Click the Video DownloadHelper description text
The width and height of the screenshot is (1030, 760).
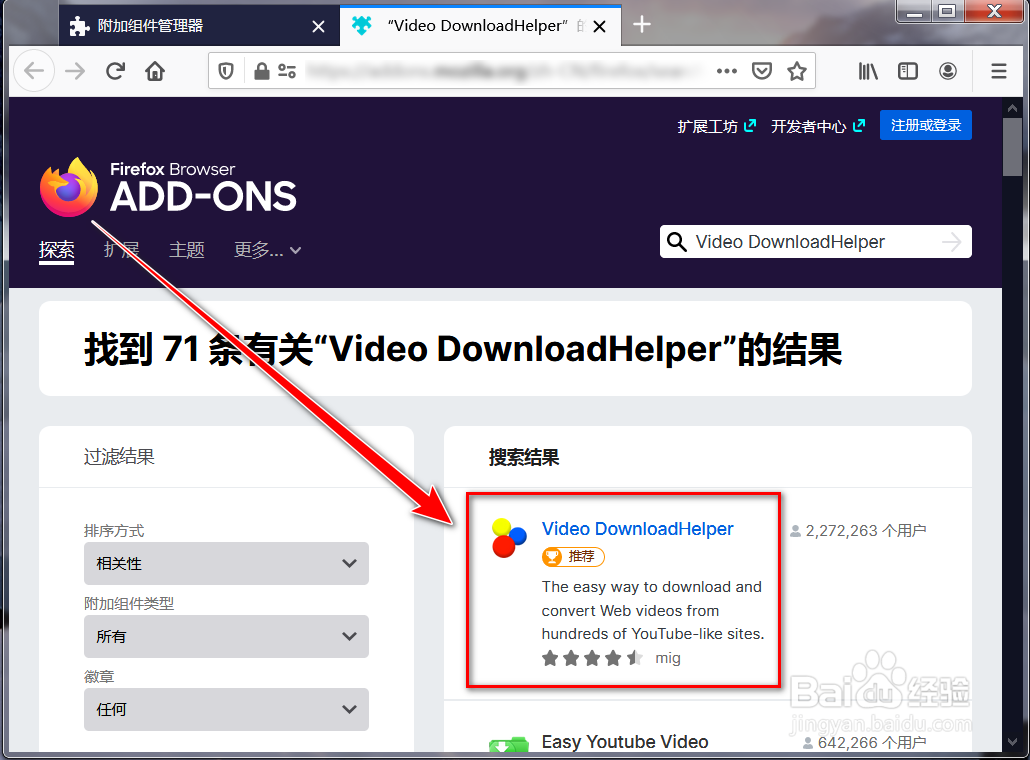(652, 610)
